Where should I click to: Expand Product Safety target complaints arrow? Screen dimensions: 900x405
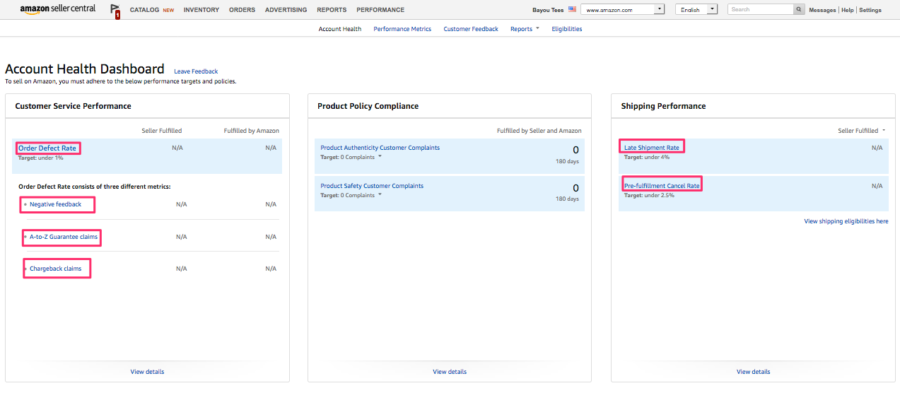[x=380, y=195]
